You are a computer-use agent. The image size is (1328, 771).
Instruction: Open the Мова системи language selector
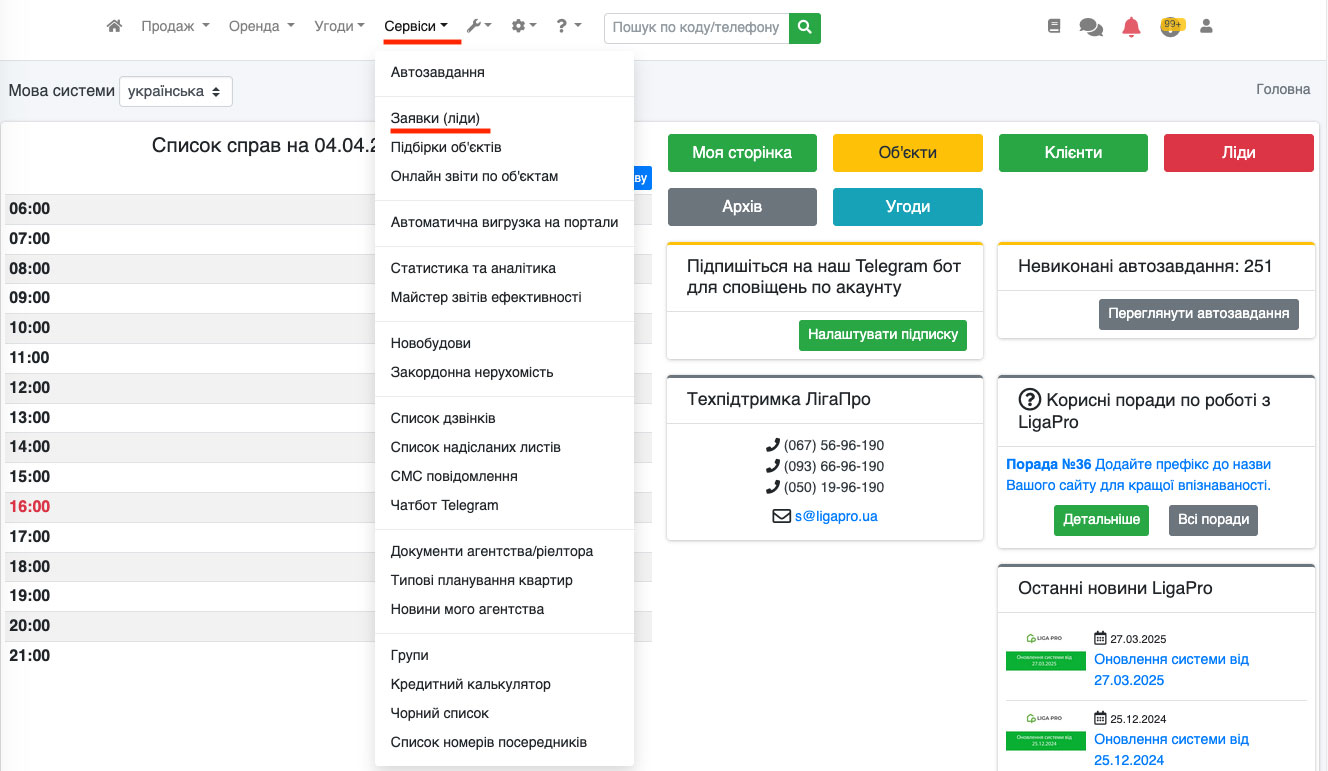(176, 91)
